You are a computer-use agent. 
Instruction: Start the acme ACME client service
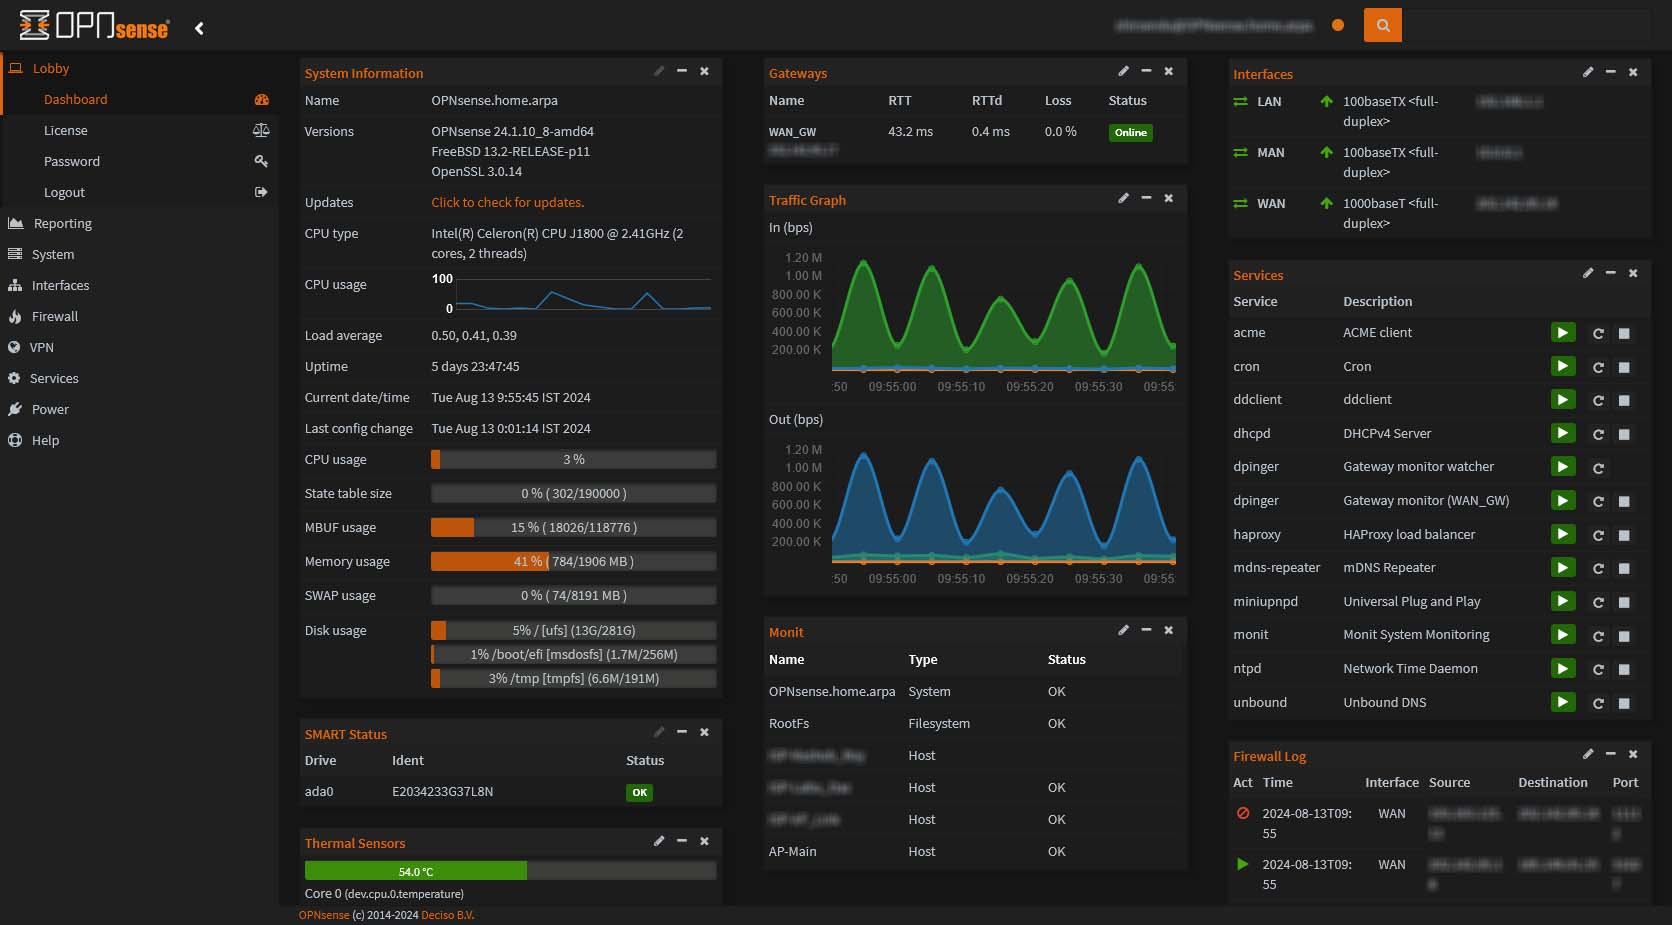(x=1563, y=333)
